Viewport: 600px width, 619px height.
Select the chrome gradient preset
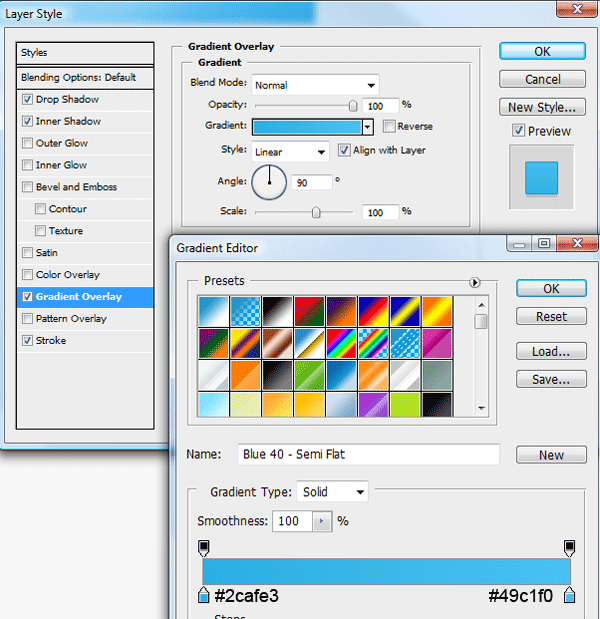(309, 343)
